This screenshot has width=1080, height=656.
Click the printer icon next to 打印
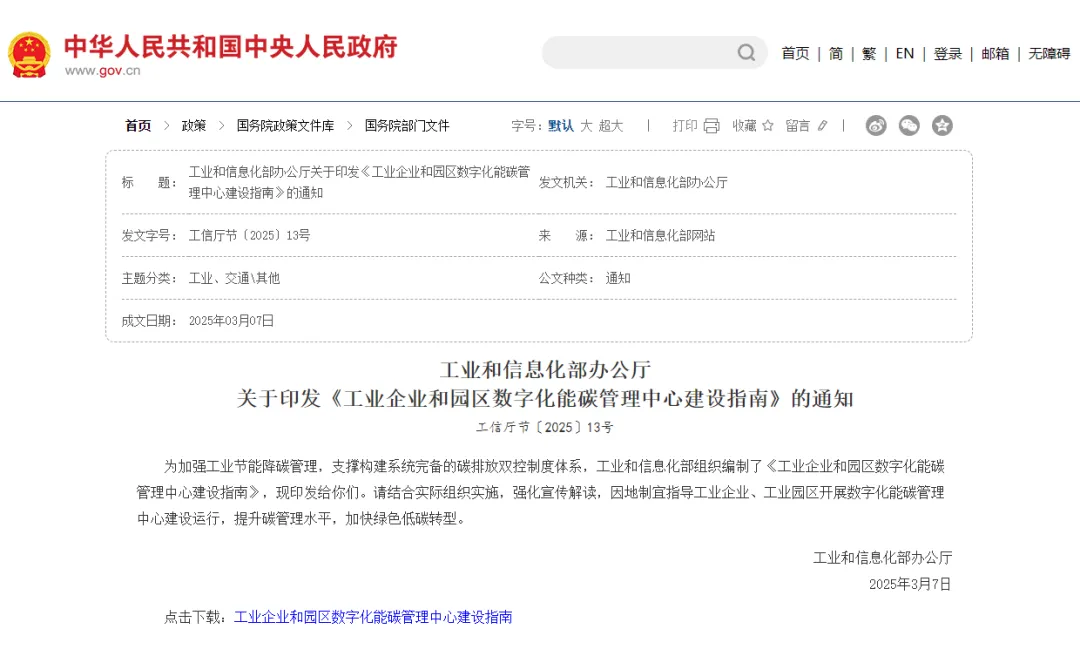(711, 126)
